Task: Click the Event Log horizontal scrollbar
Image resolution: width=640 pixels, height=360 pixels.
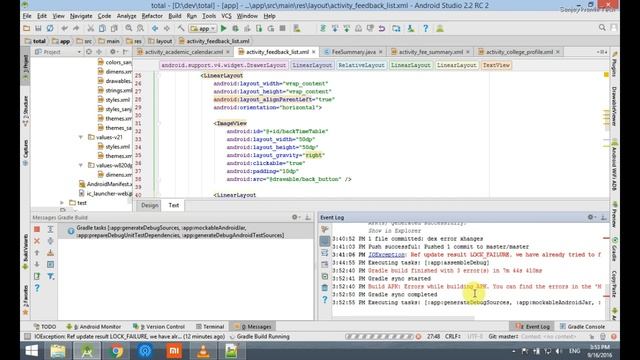Action: click(x=403, y=318)
